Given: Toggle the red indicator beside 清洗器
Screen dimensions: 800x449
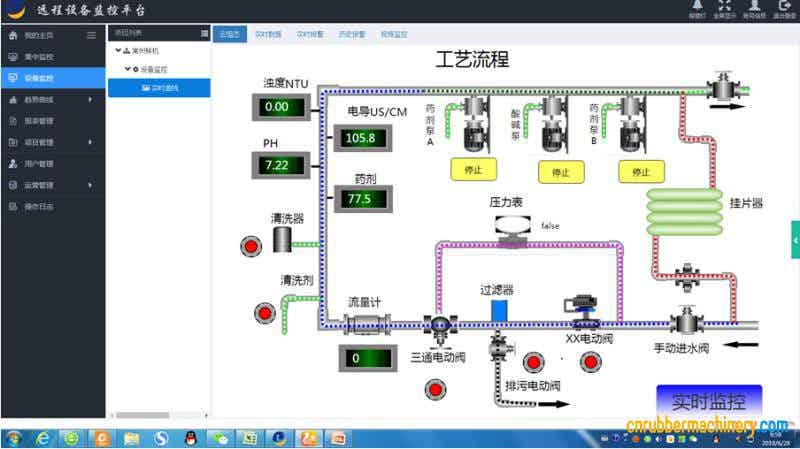Looking at the screenshot, I should point(251,243).
